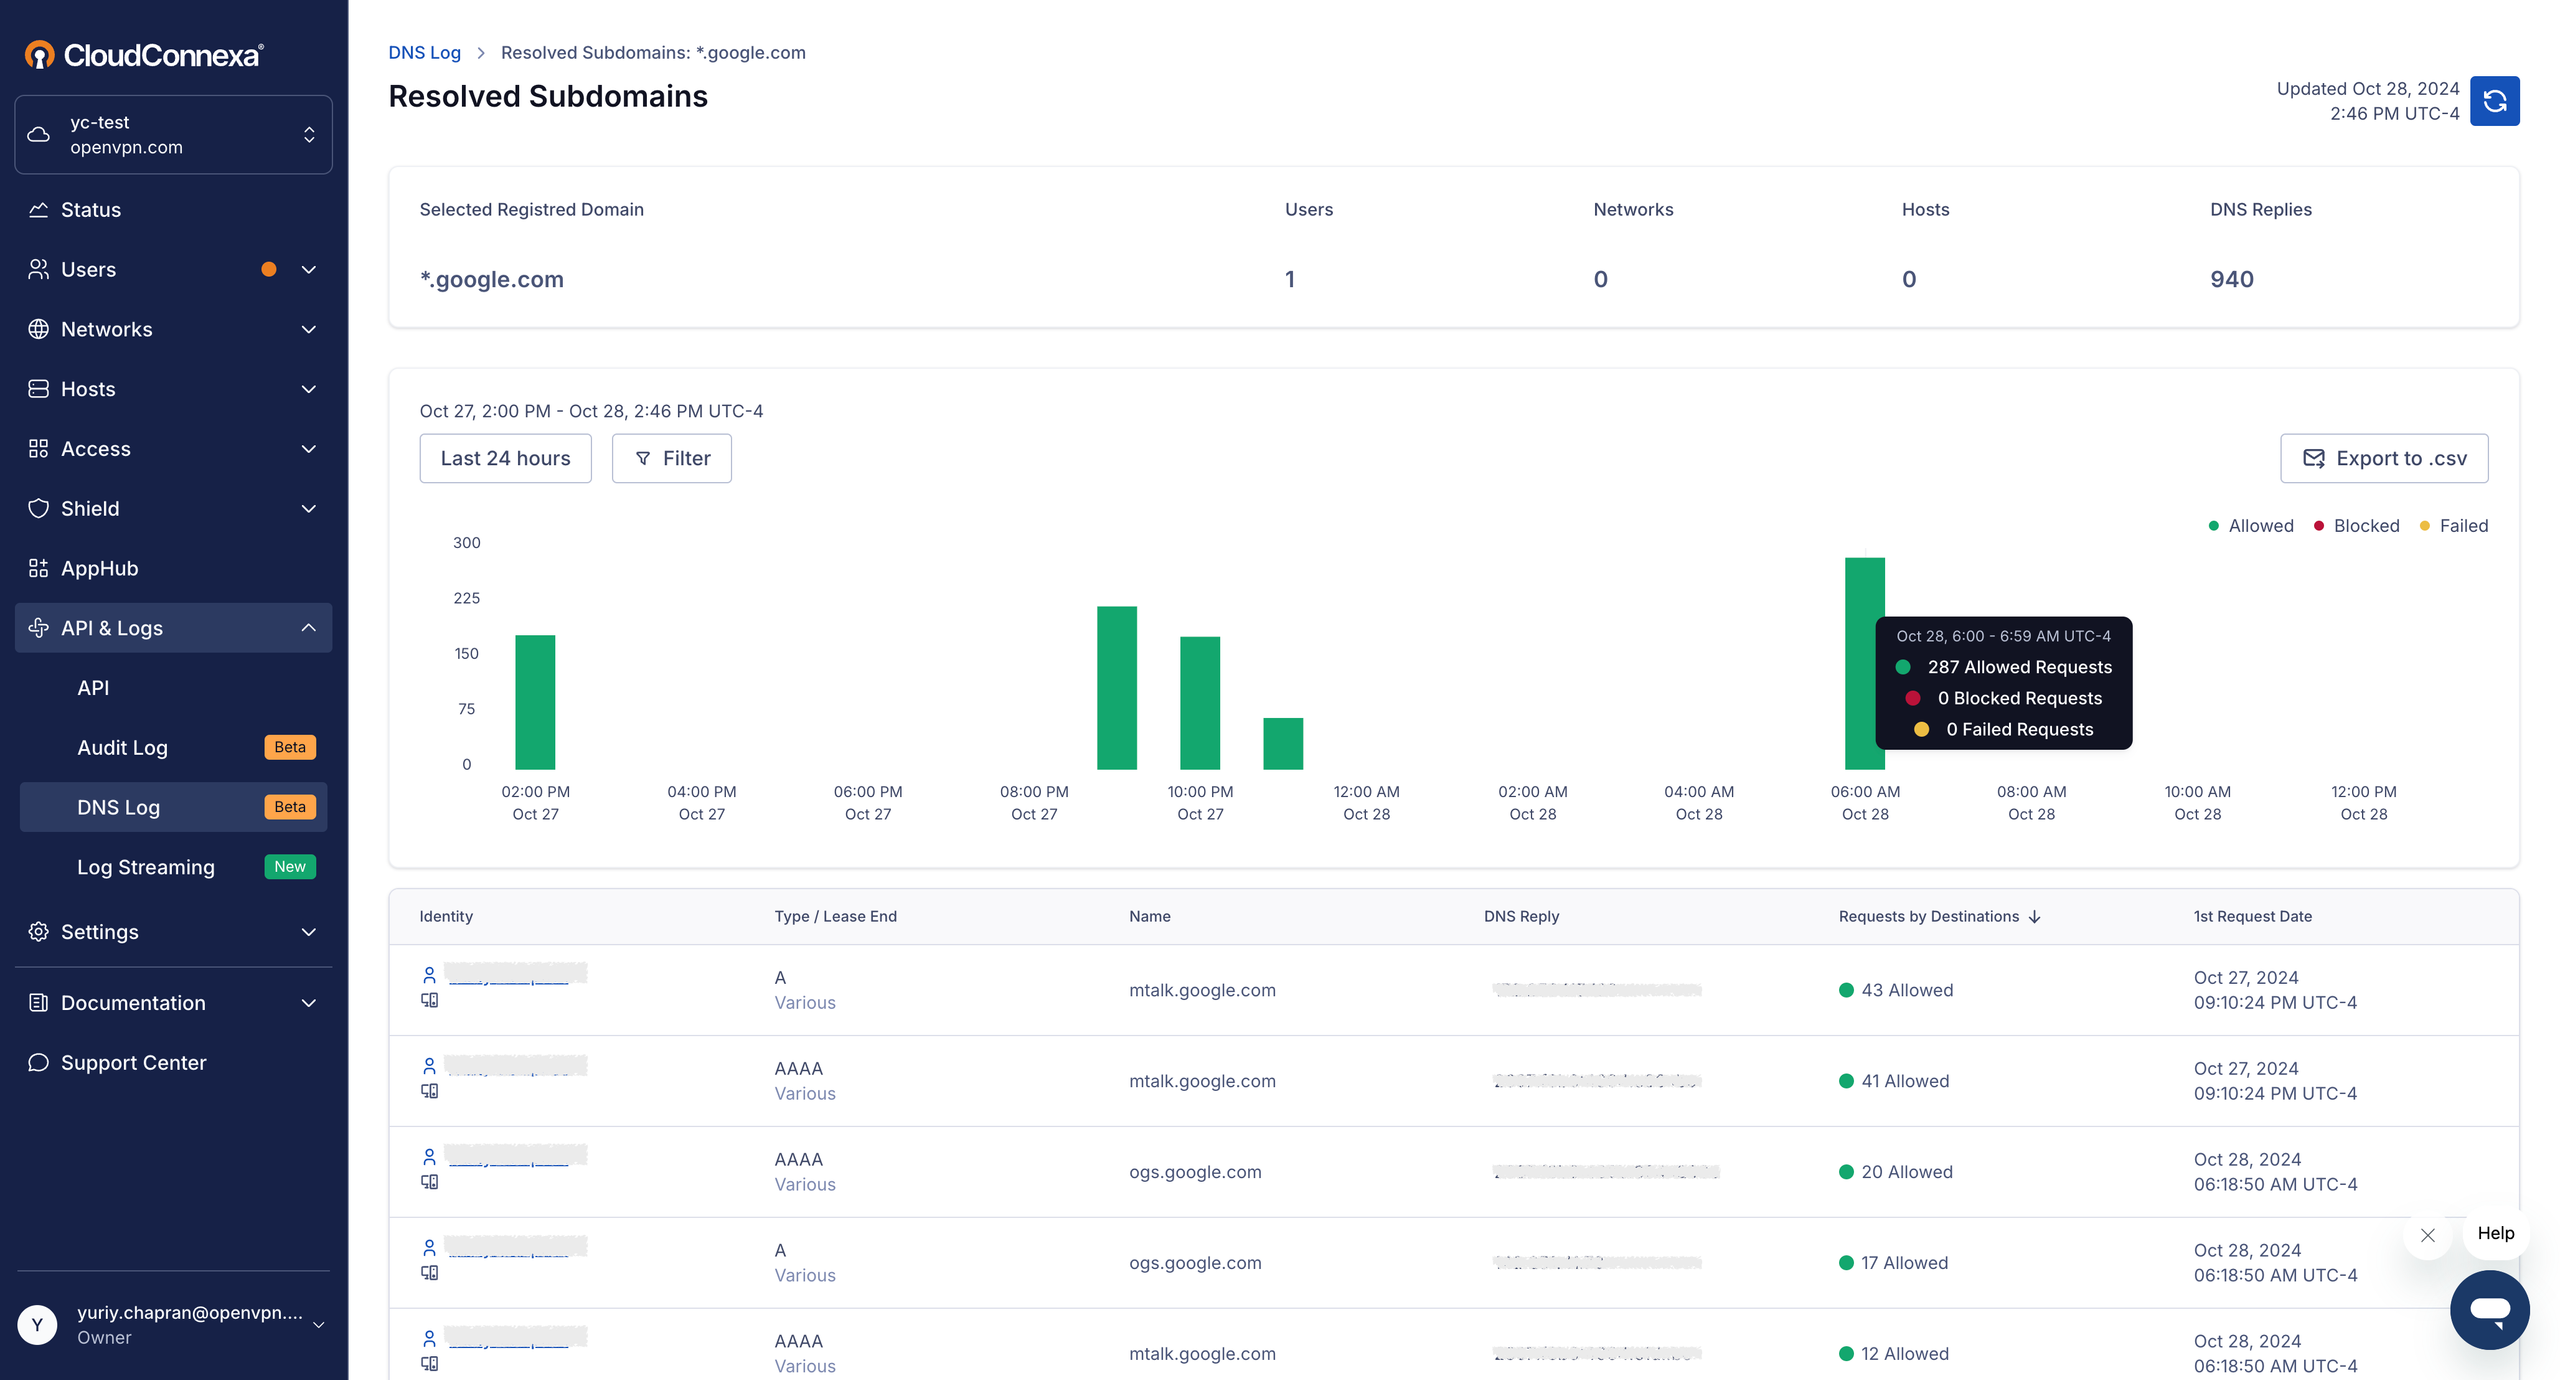Viewport: 2560px width, 1380px height.
Task: Click the tallest bar at 06:00 AM
Action: coord(1864,663)
